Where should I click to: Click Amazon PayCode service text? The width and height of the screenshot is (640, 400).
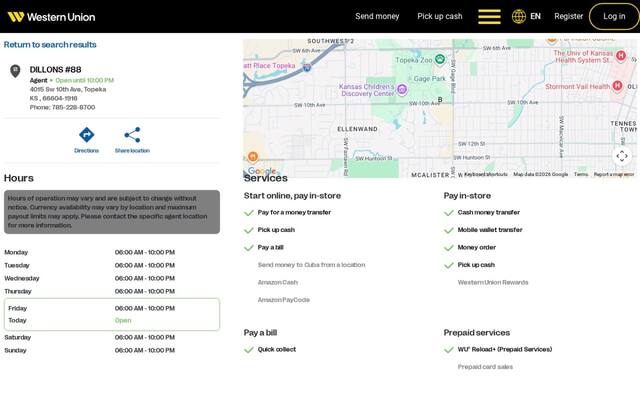[284, 300]
